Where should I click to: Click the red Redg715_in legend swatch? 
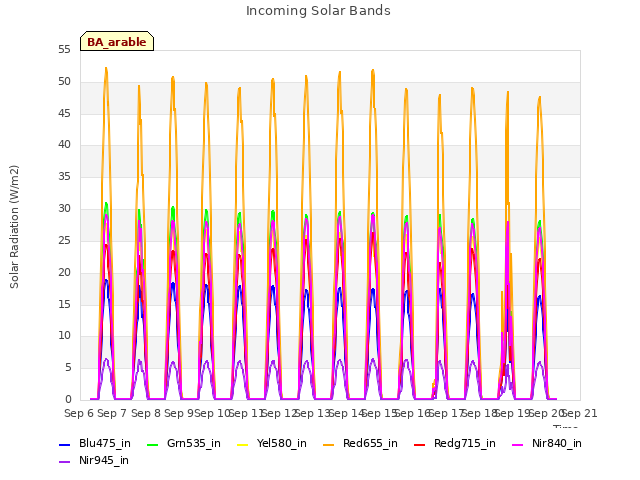pos(420,444)
